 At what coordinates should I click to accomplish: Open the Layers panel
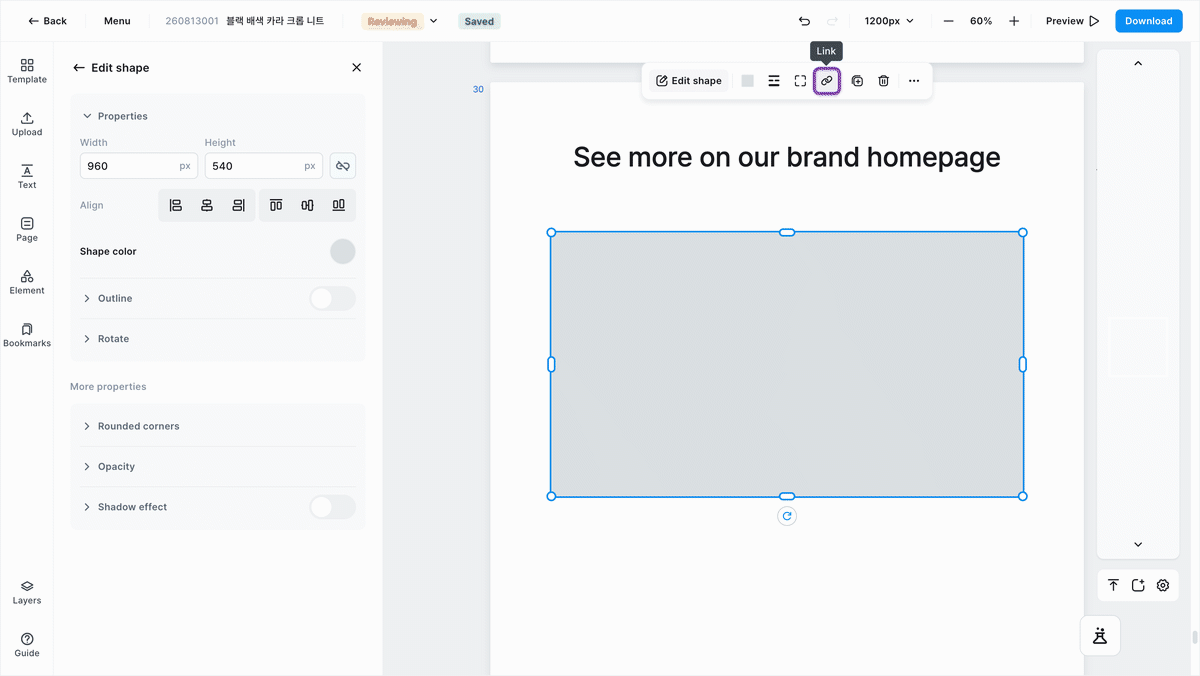click(27, 593)
